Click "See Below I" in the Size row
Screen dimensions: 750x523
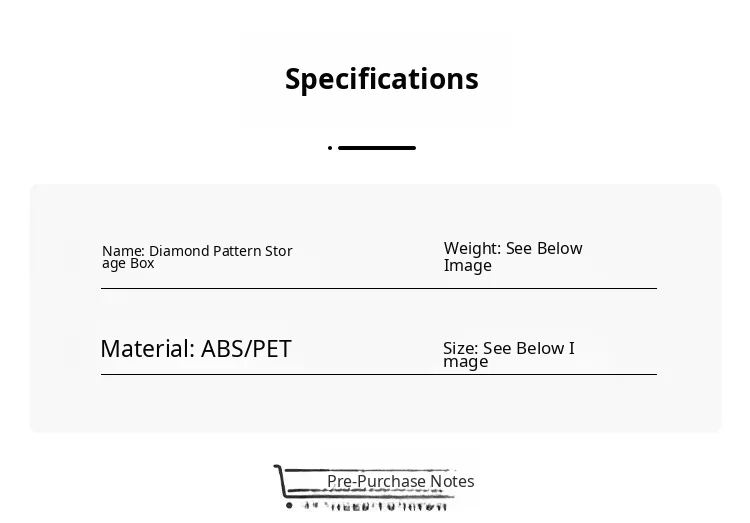click(529, 348)
